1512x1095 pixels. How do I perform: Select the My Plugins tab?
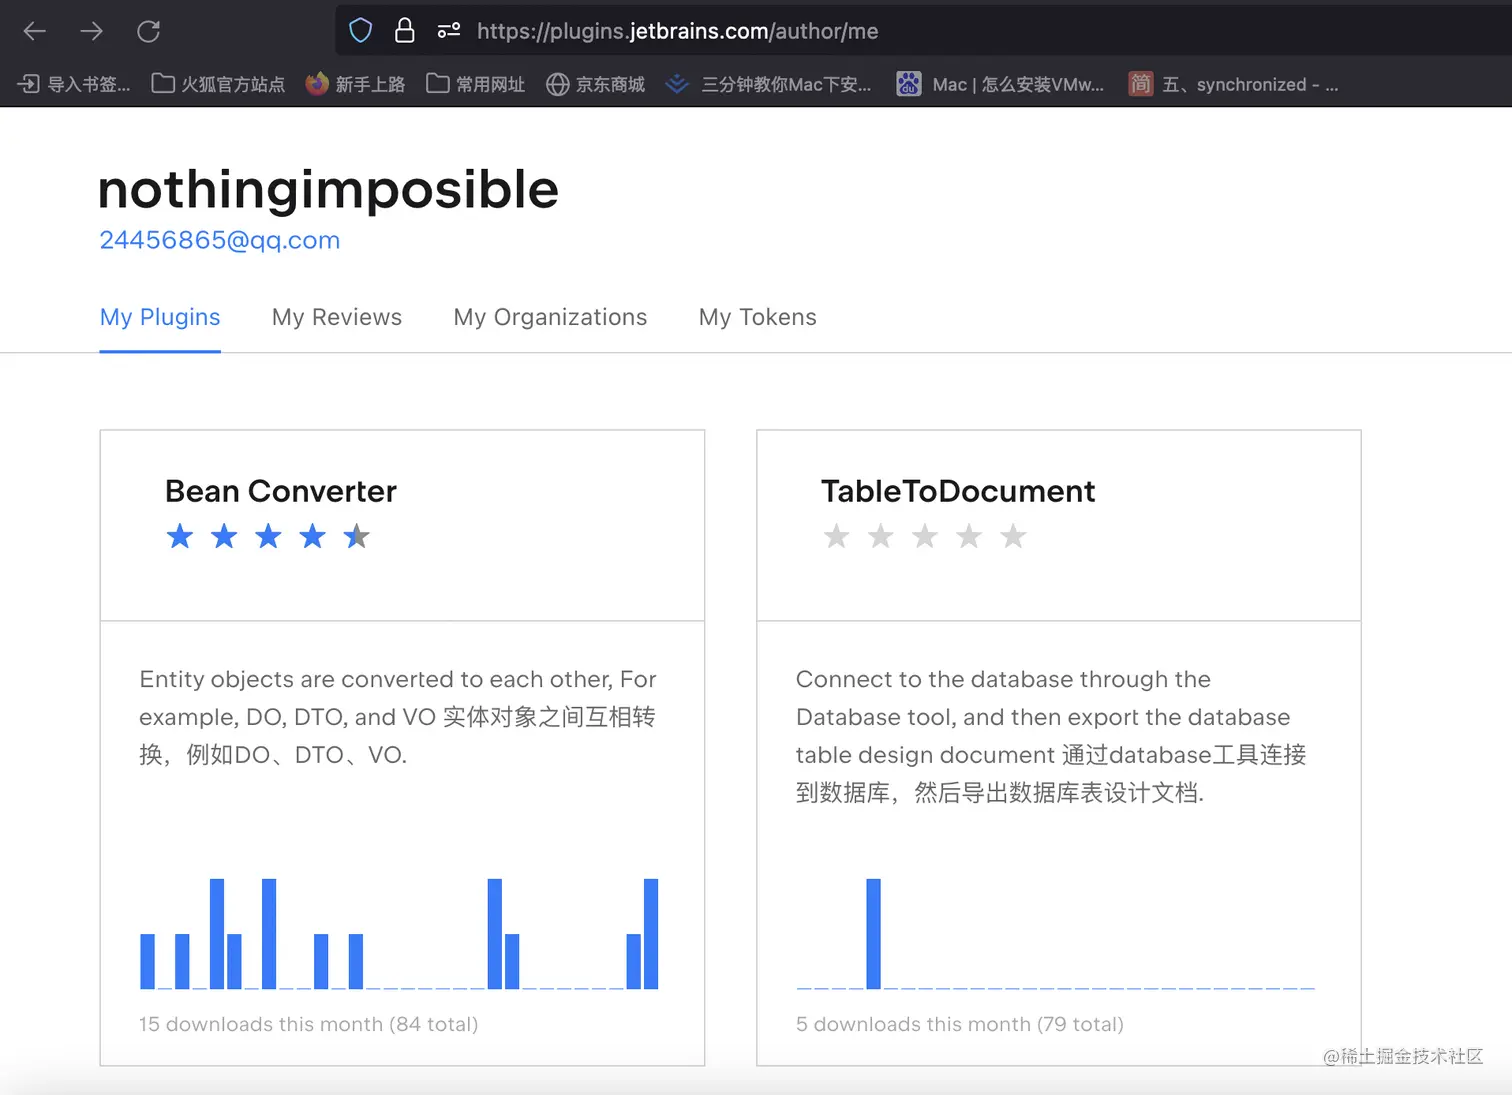[x=160, y=317]
